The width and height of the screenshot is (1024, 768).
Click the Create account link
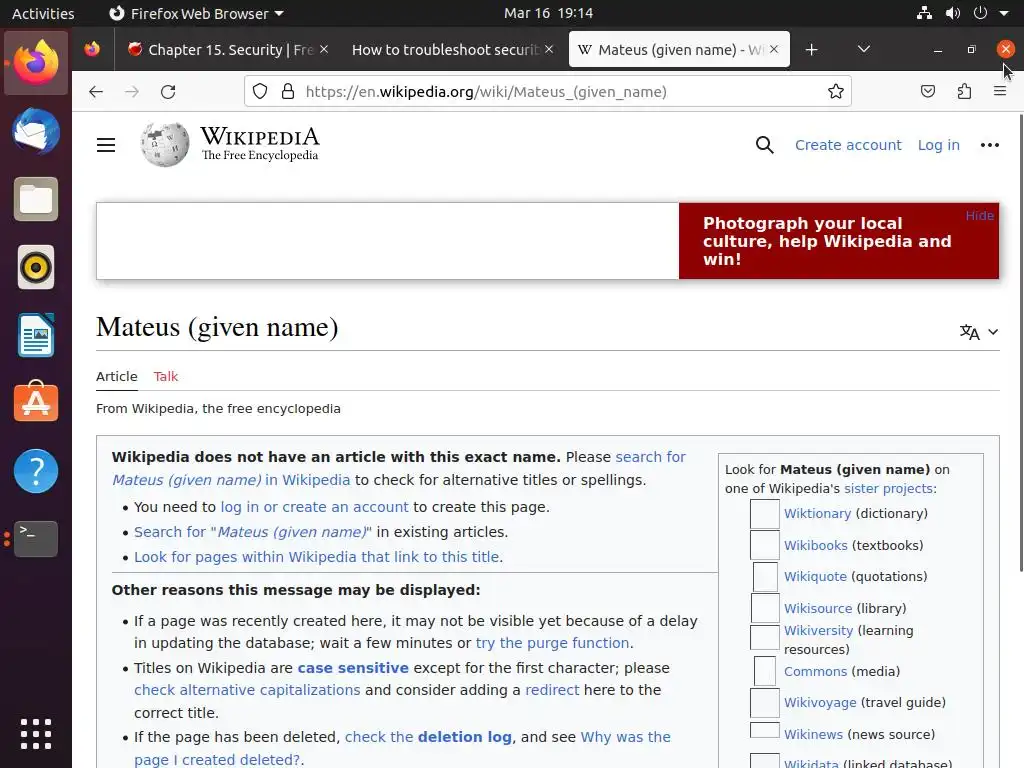848,145
